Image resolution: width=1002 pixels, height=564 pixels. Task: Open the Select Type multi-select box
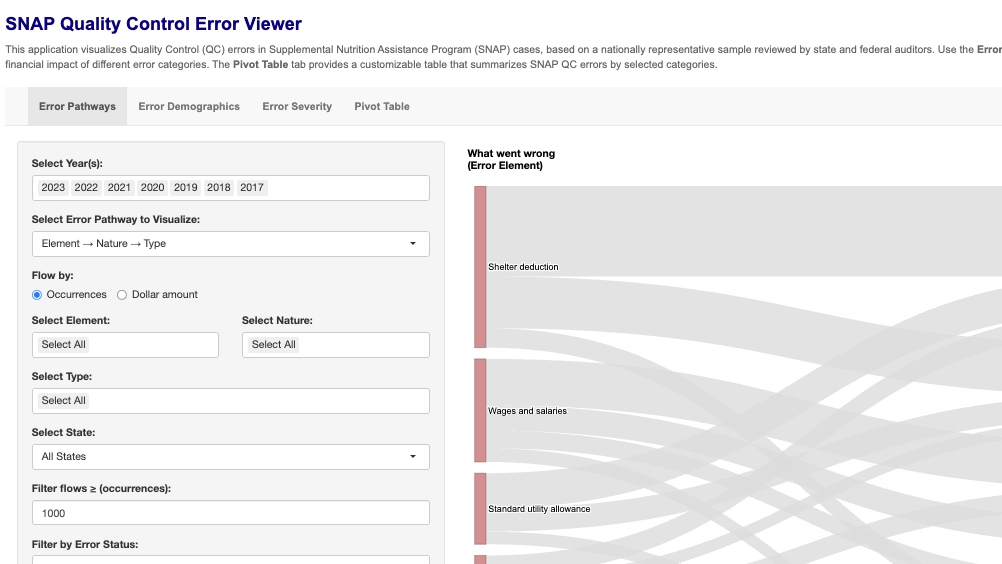pyautogui.click(x=230, y=401)
